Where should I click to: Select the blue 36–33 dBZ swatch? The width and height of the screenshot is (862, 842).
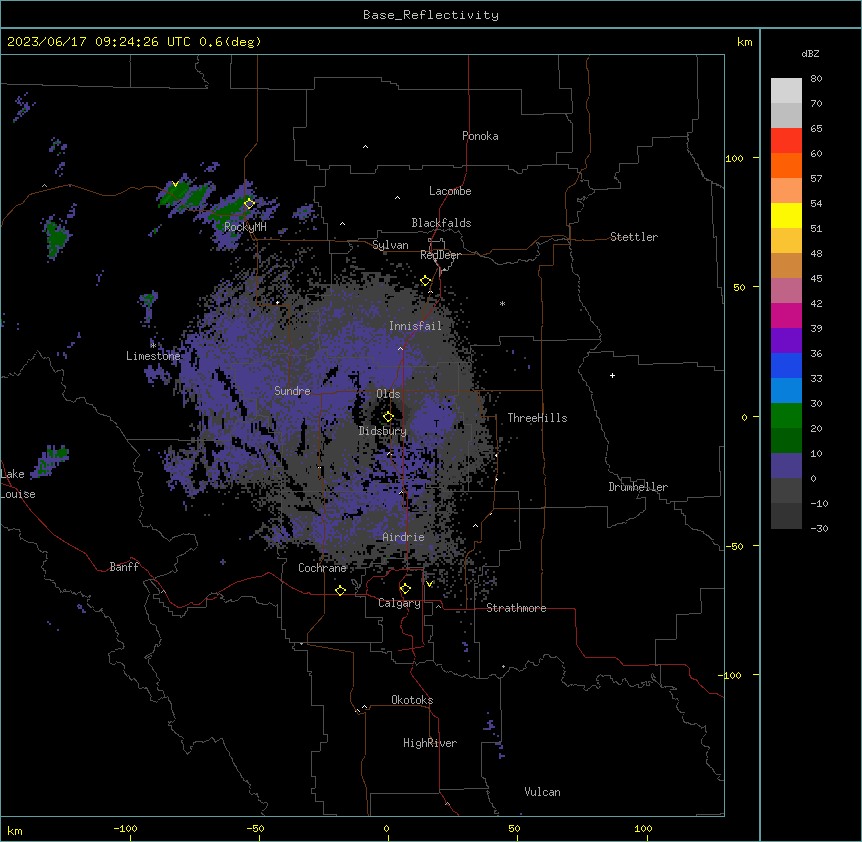(786, 365)
